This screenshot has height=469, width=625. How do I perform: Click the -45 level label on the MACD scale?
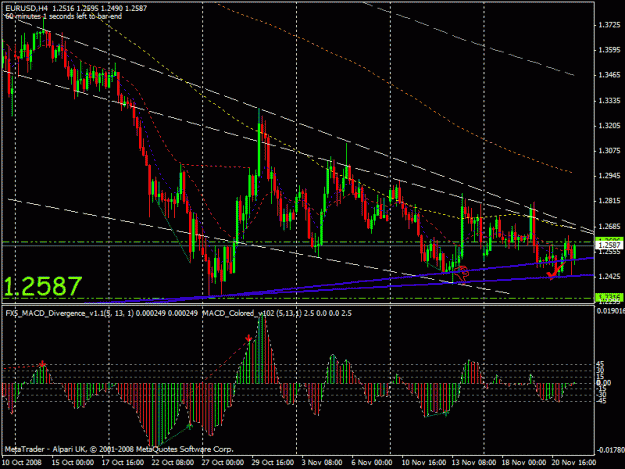pos(601,401)
